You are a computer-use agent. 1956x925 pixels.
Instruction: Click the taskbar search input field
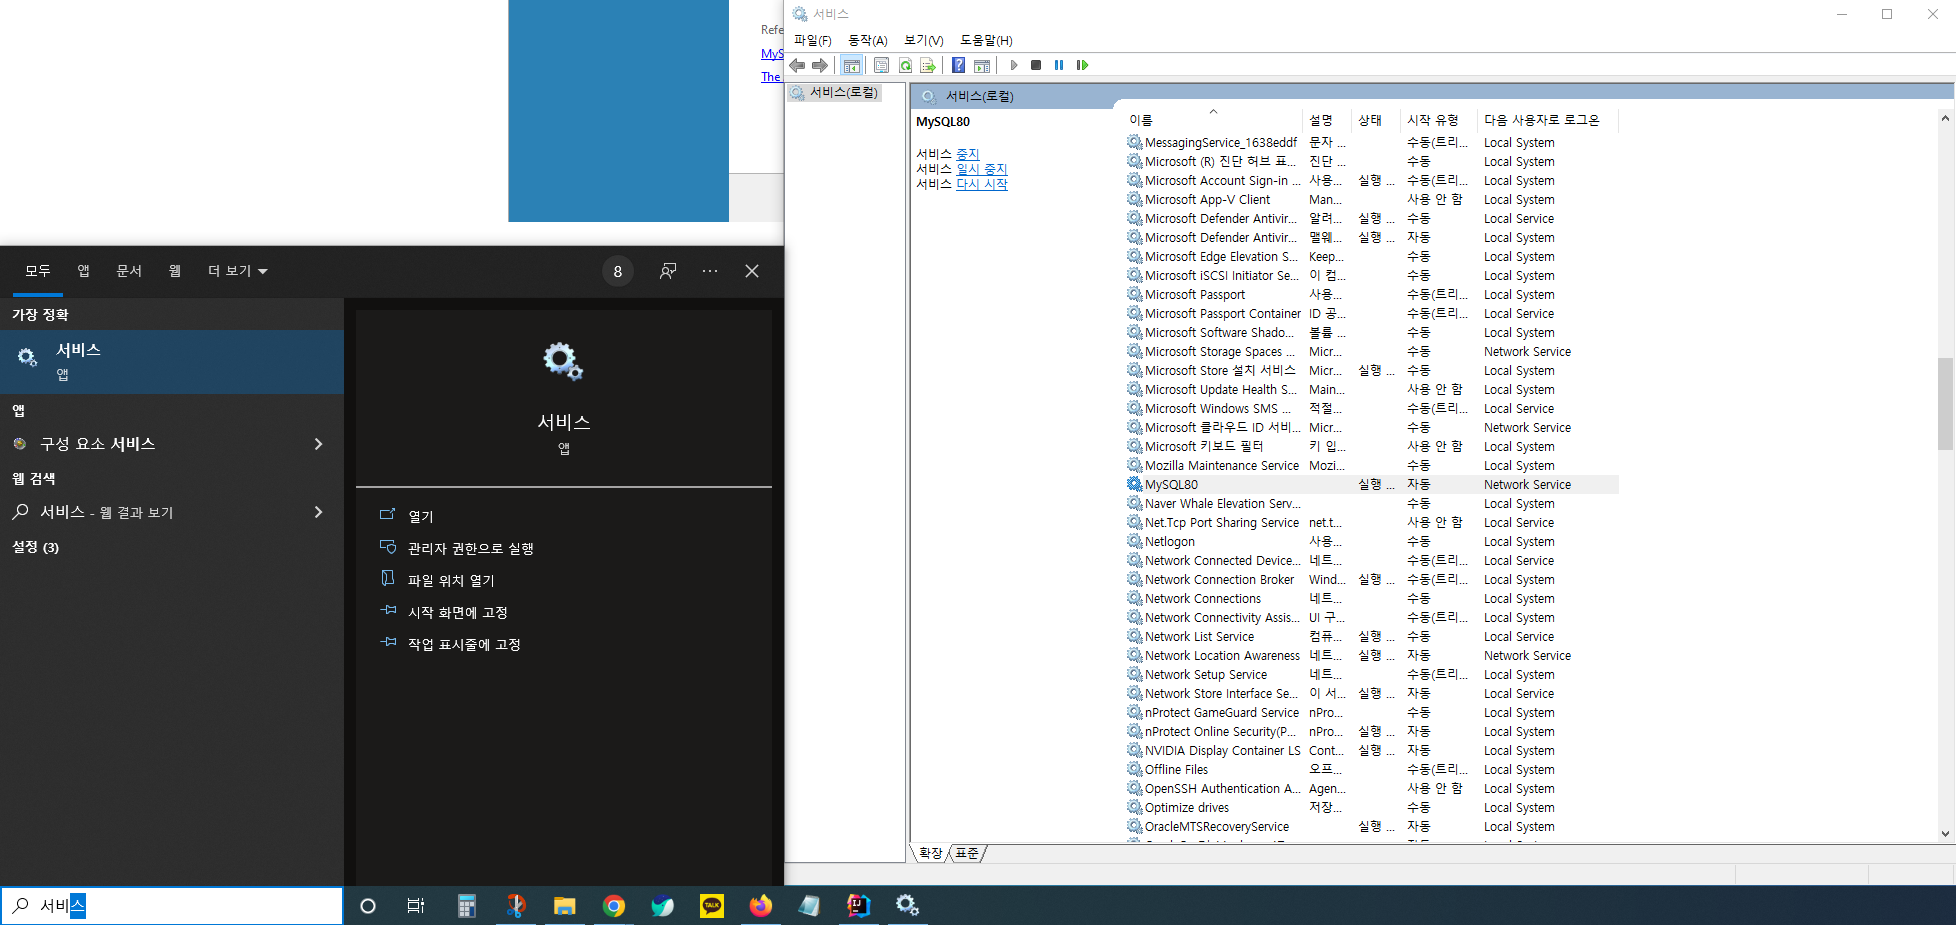[172, 906]
